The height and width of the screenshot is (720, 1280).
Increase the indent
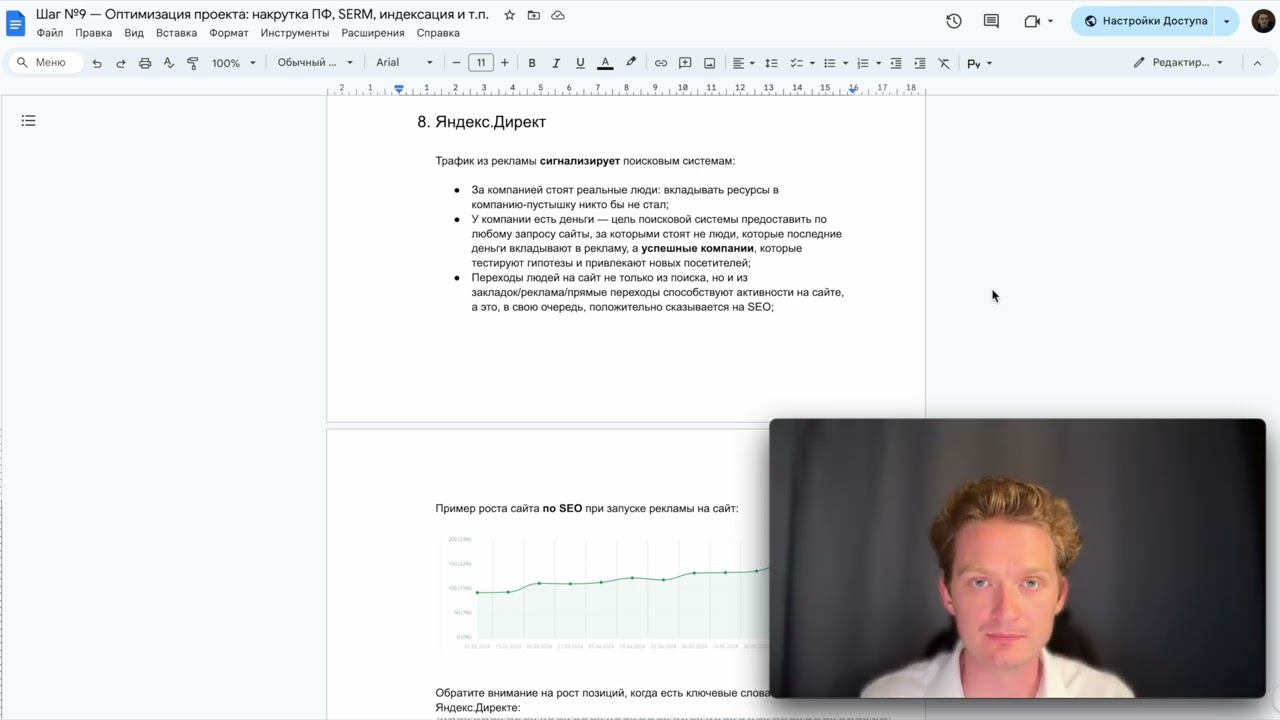coord(920,63)
